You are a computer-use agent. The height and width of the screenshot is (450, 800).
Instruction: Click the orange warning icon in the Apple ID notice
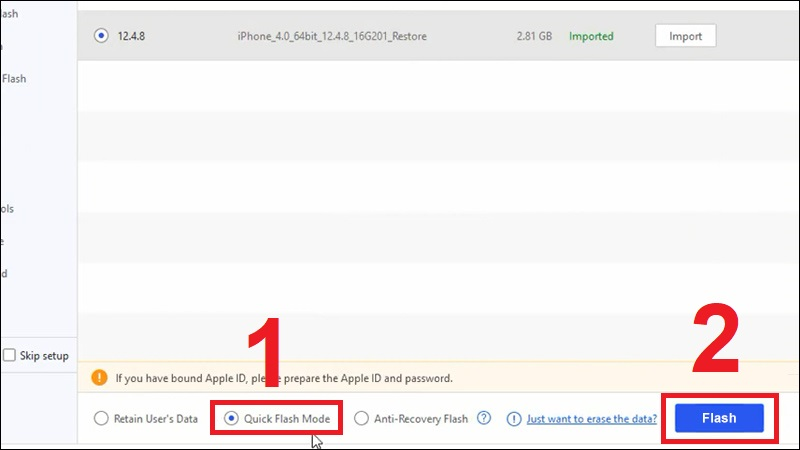point(99,379)
